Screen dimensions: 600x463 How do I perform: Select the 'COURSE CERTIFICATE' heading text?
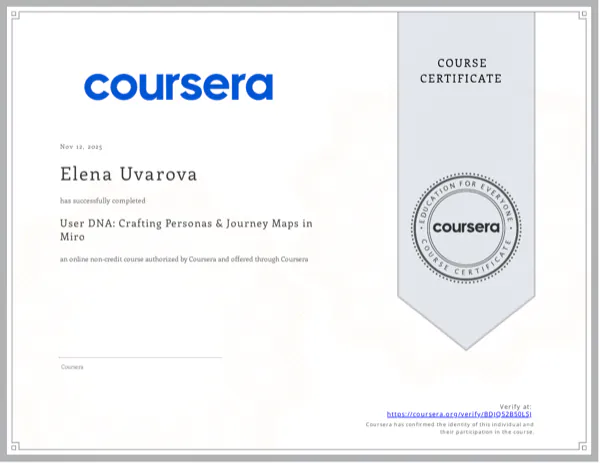click(x=461, y=71)
